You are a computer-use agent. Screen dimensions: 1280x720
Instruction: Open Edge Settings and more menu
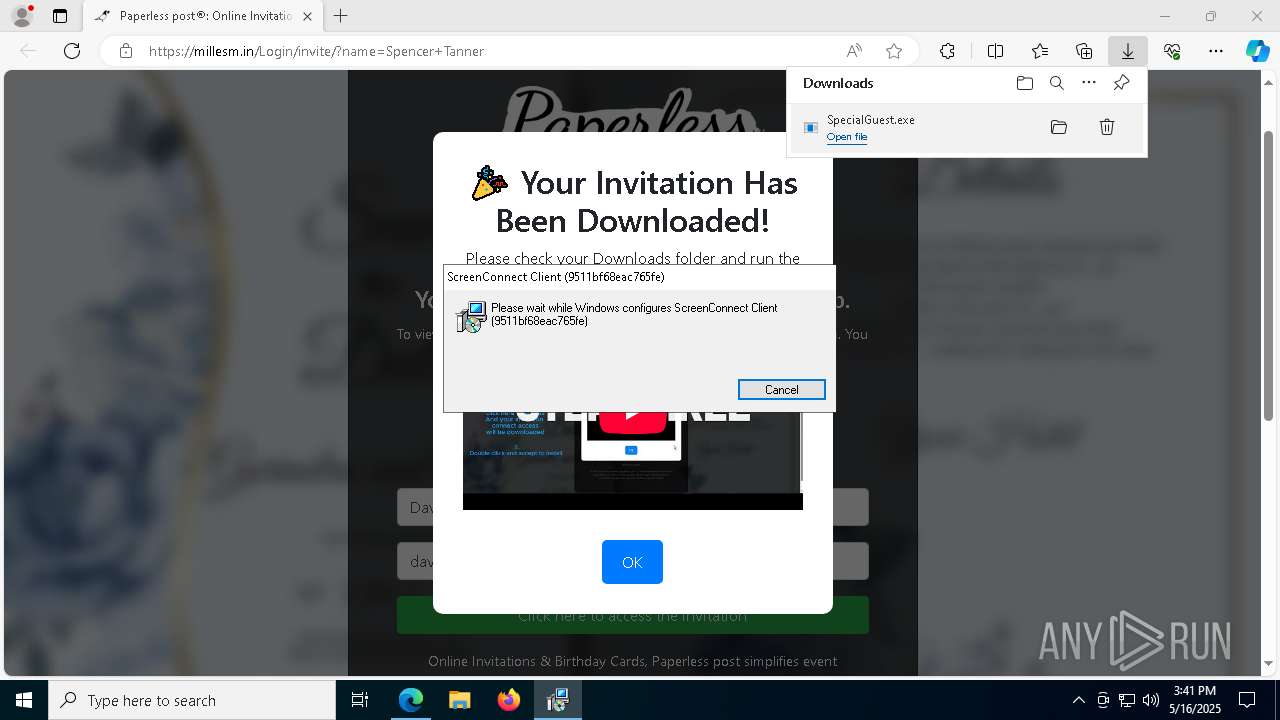point(1216,51)
